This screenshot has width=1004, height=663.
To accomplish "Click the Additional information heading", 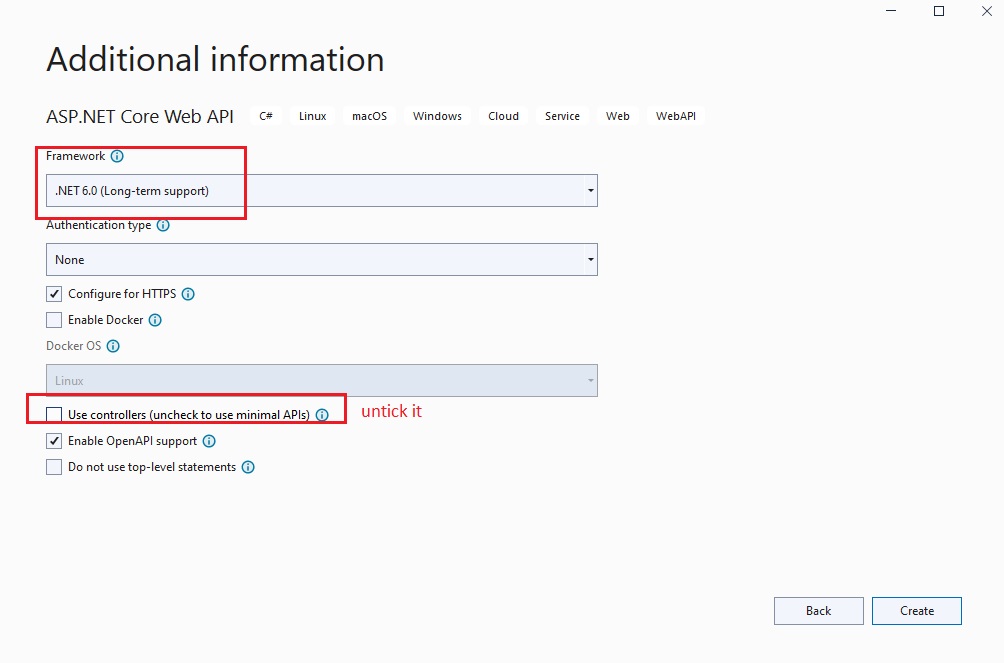I will click(x=215, y=60).
